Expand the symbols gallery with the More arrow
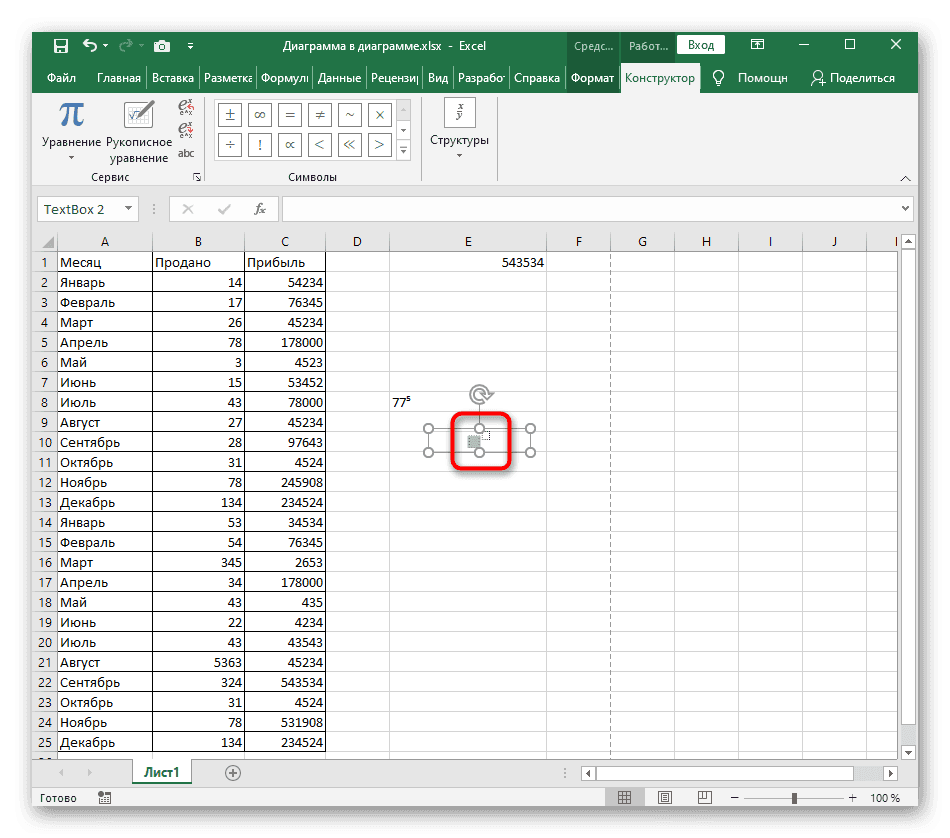The width and height of the screenshot is (950, 838). [403, 150]
